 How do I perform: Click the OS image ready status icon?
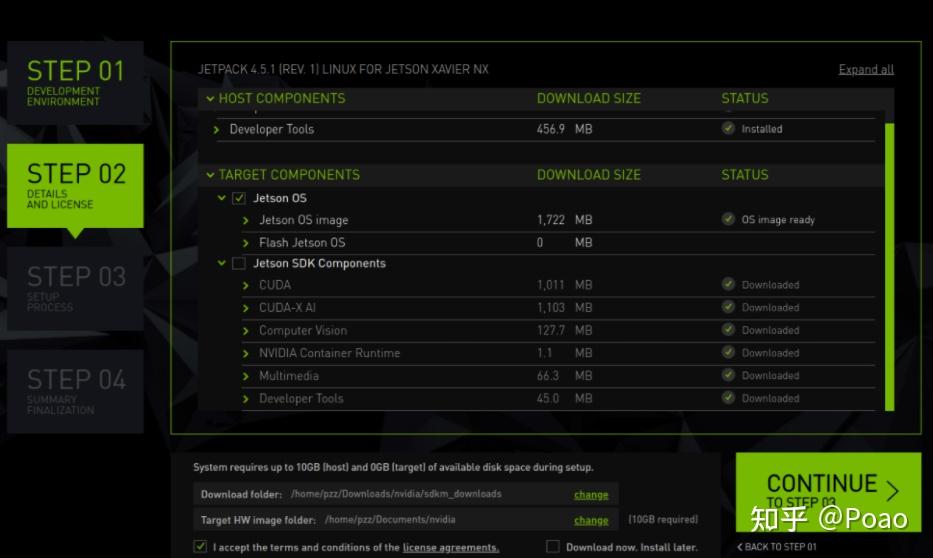coord(728,219)
